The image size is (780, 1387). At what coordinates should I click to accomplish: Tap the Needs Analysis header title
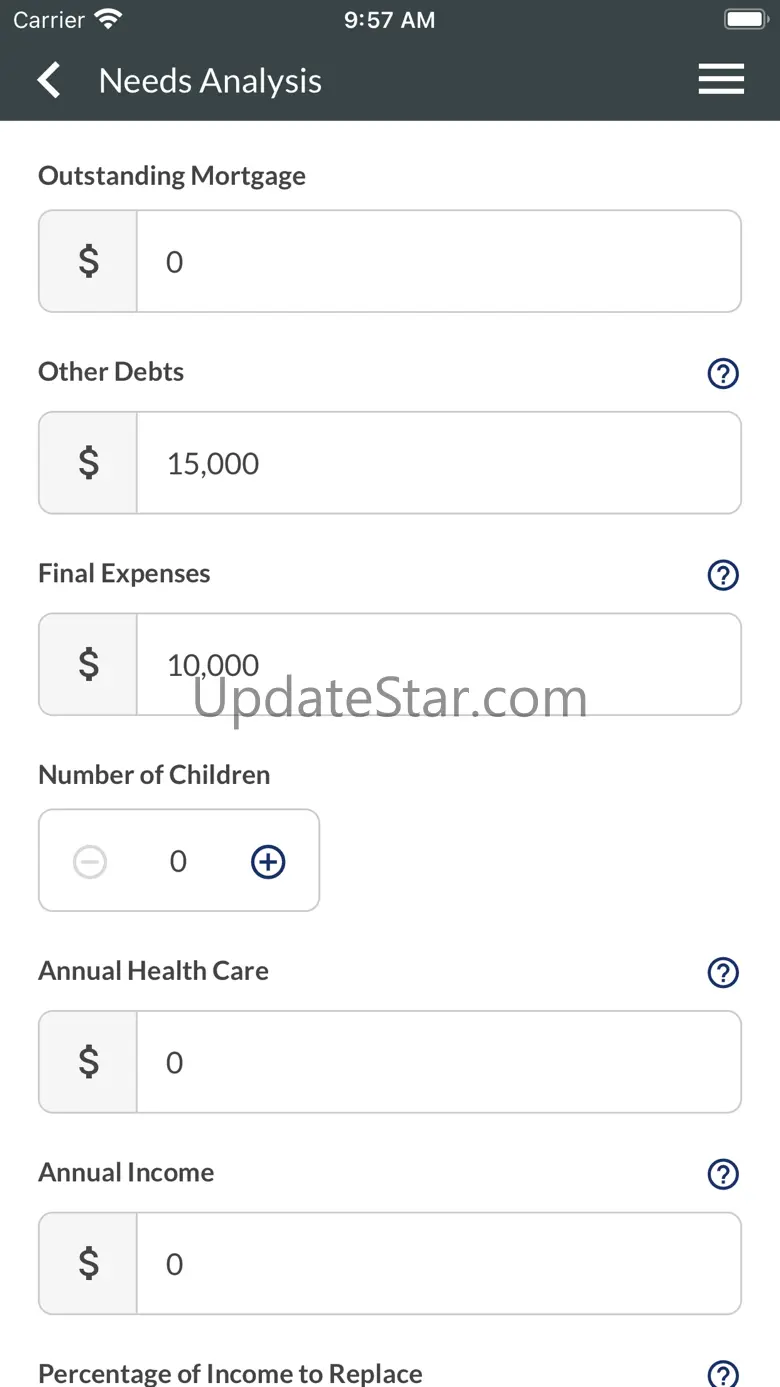point(210,81)
